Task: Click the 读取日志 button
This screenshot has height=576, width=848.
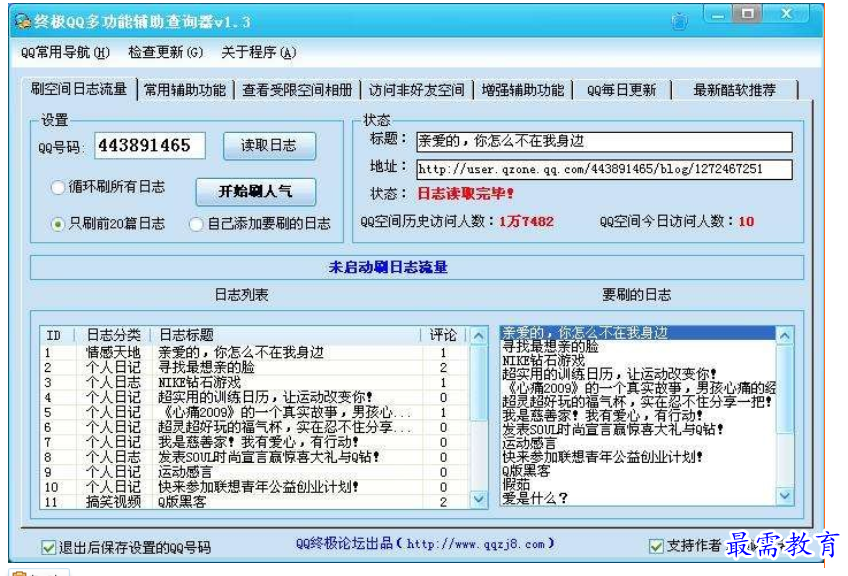Action: point(269,145)
